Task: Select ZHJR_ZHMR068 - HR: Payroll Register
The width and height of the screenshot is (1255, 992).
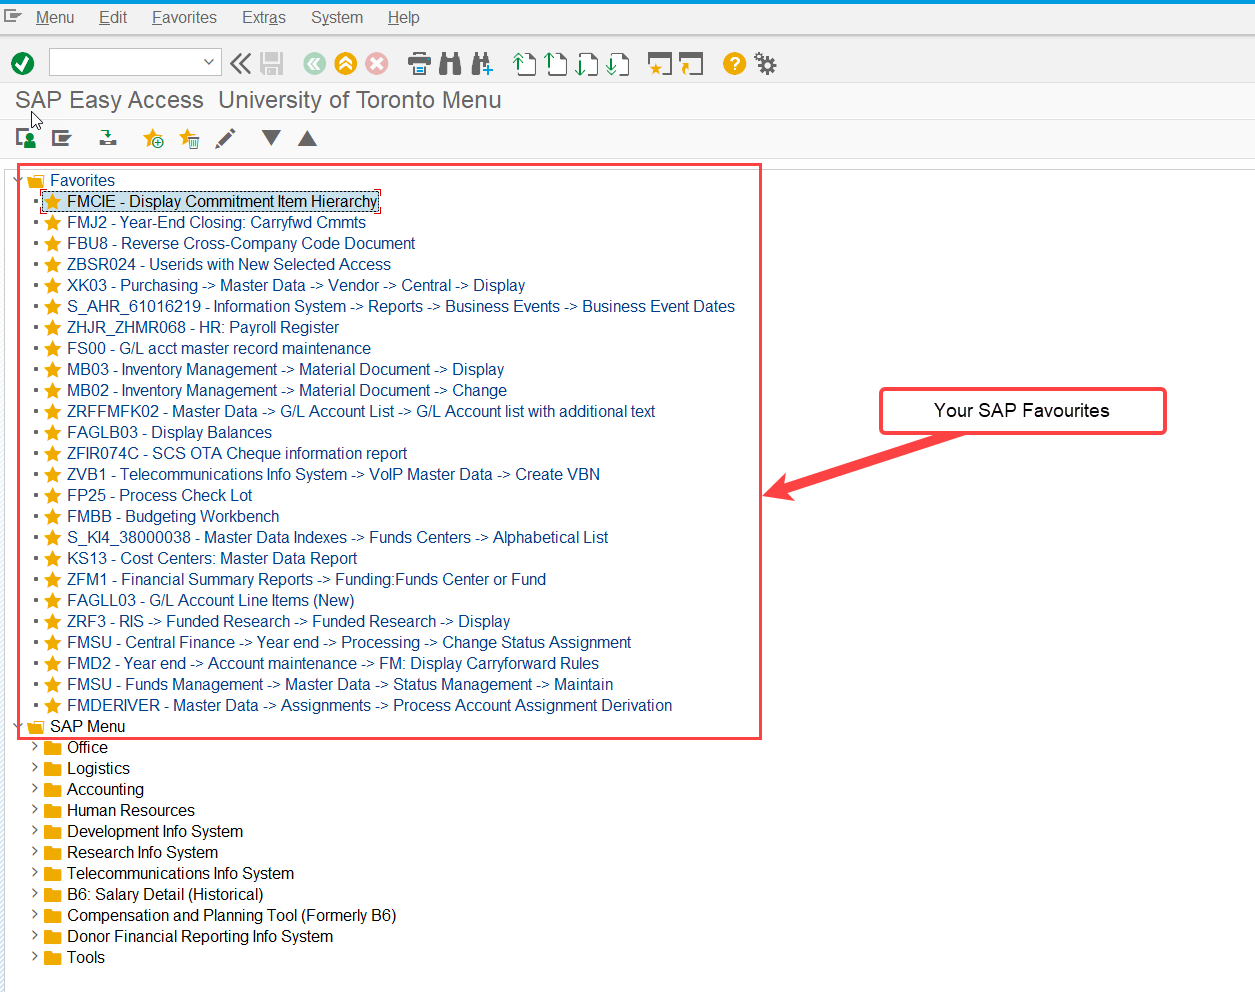Action: click(203, 327)
